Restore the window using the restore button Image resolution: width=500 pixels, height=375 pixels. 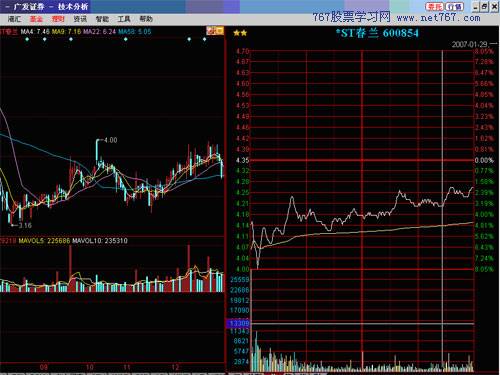click(484, 7)
